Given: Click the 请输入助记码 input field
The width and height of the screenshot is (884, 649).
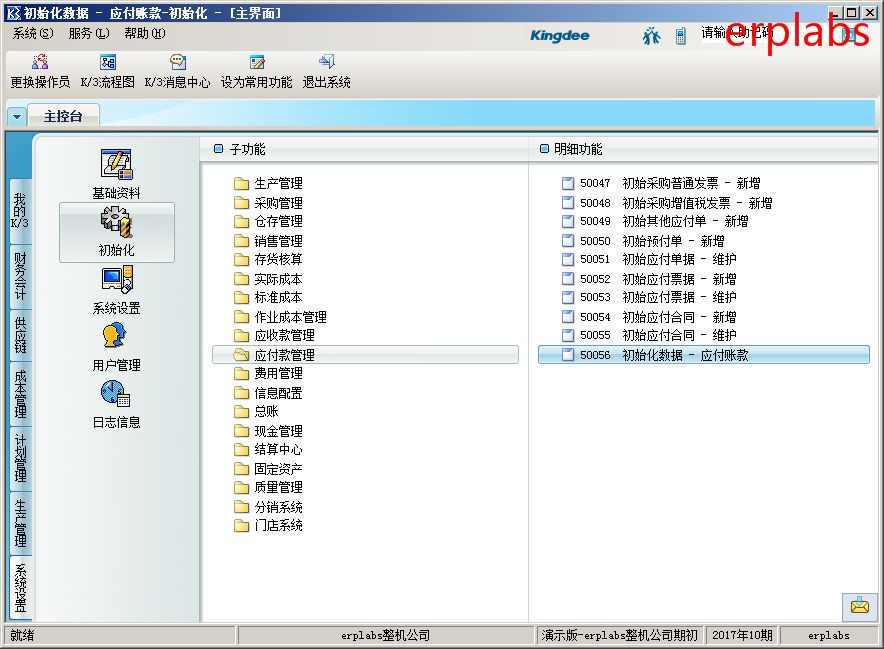Looking at the screenshot, I should point(770,34).
